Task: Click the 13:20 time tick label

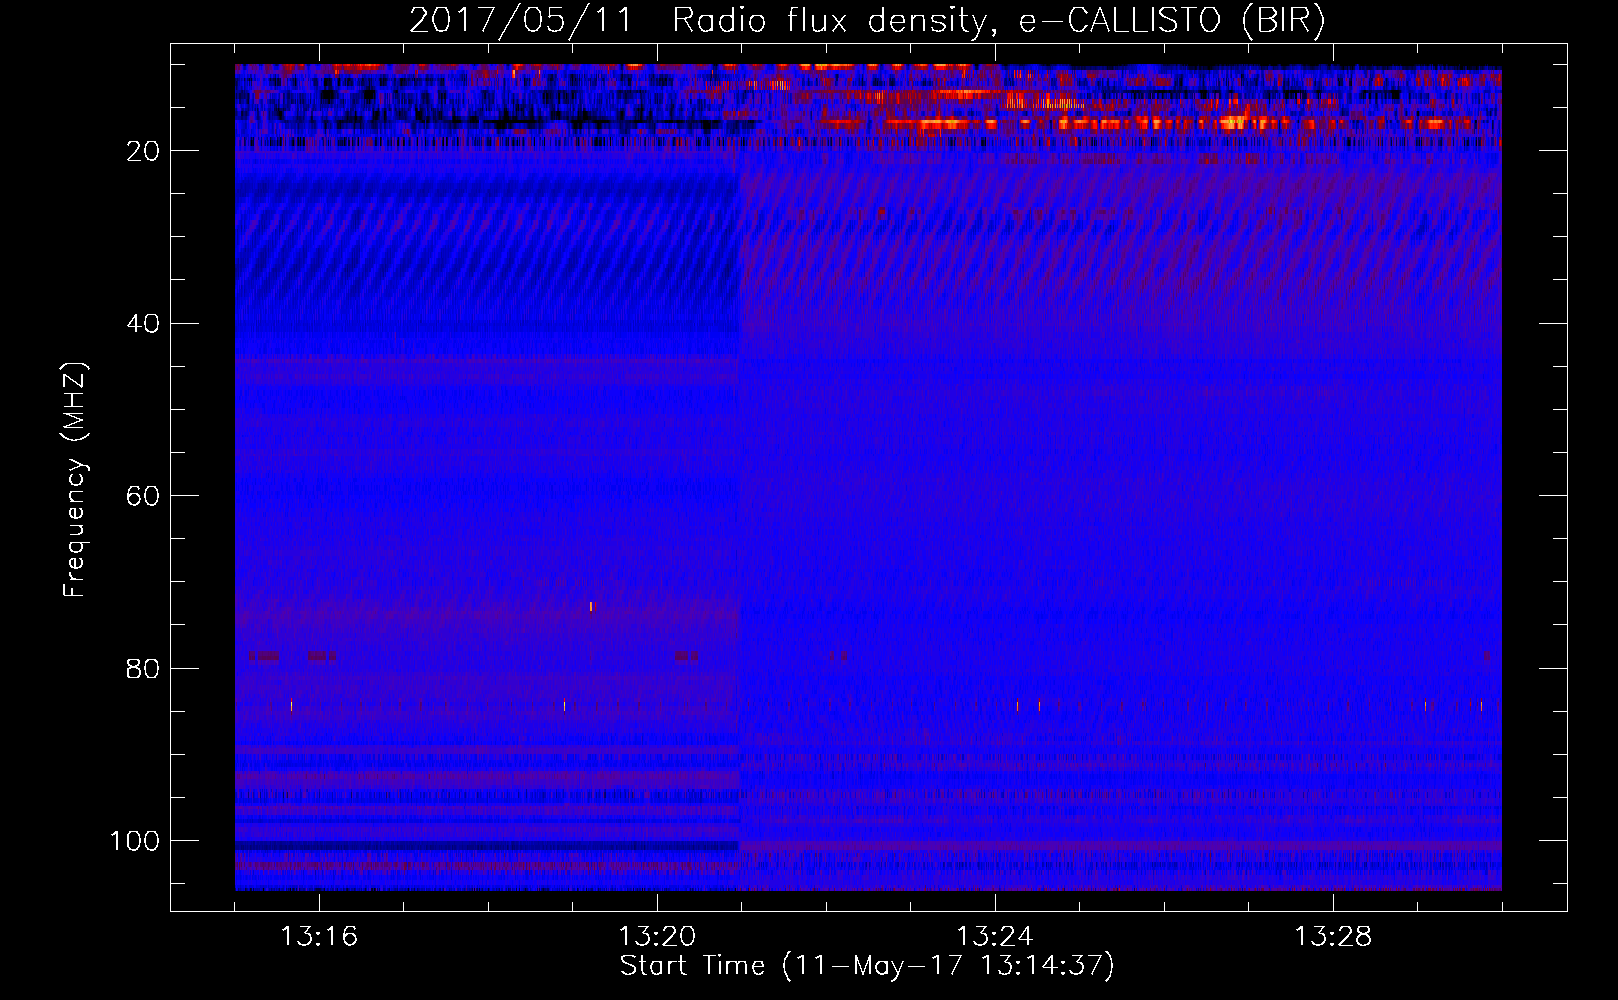Action: pyautogui.click(x=657, y=937)
